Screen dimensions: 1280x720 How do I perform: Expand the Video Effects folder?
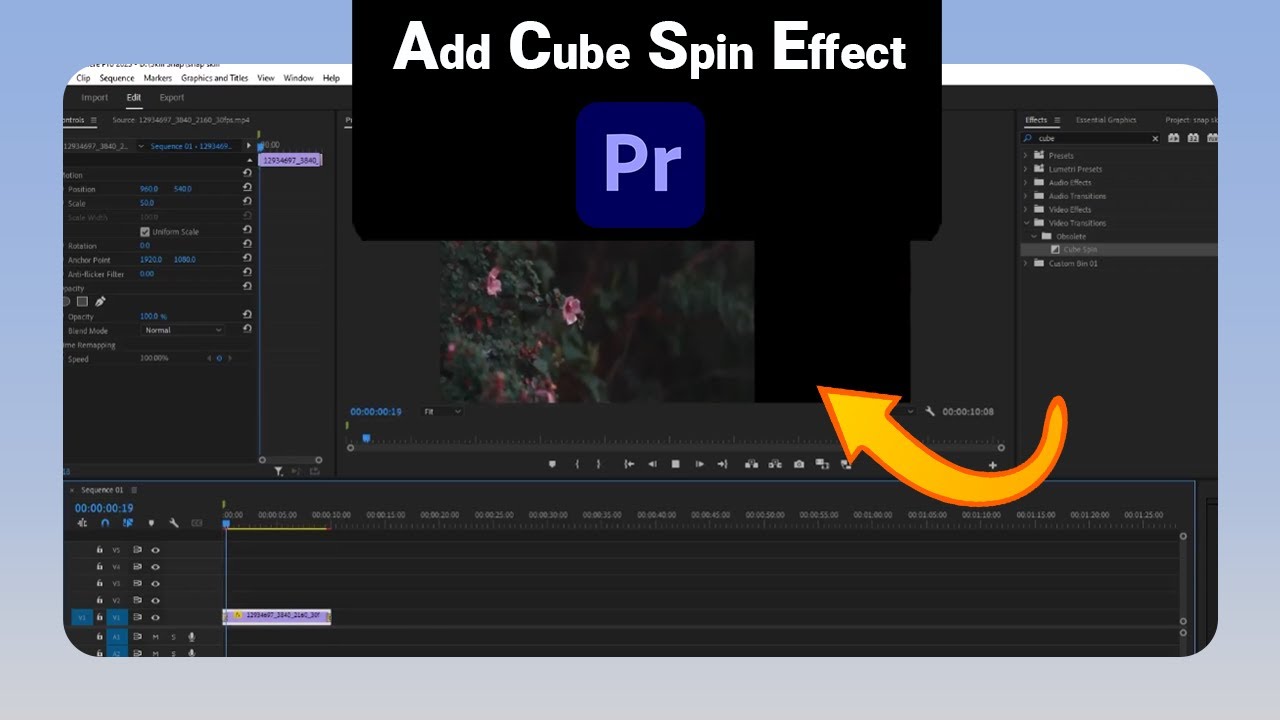tap(1025, 209)
